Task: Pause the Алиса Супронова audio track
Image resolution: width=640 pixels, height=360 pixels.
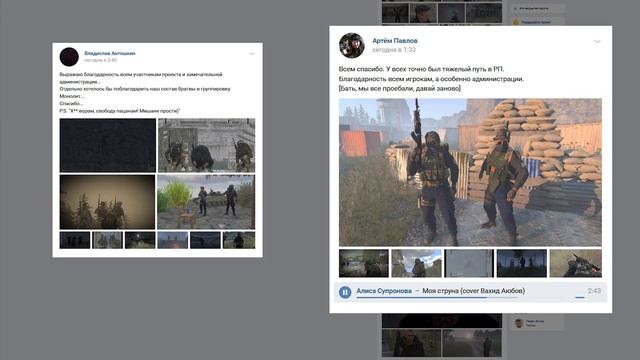Action: pyautogui.click(x=345, y=292)
